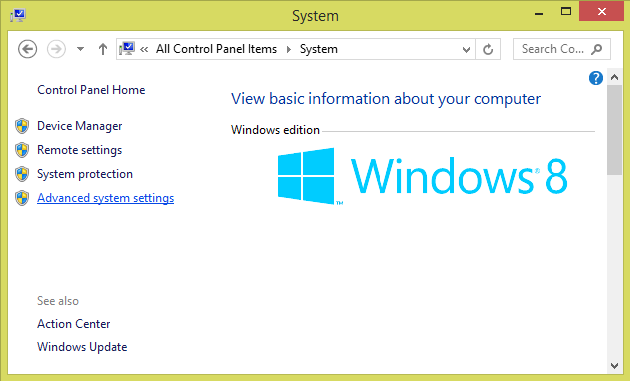
Task: Go up one level with up arrow
Action: pyautogui.click(x=103, y=49)
